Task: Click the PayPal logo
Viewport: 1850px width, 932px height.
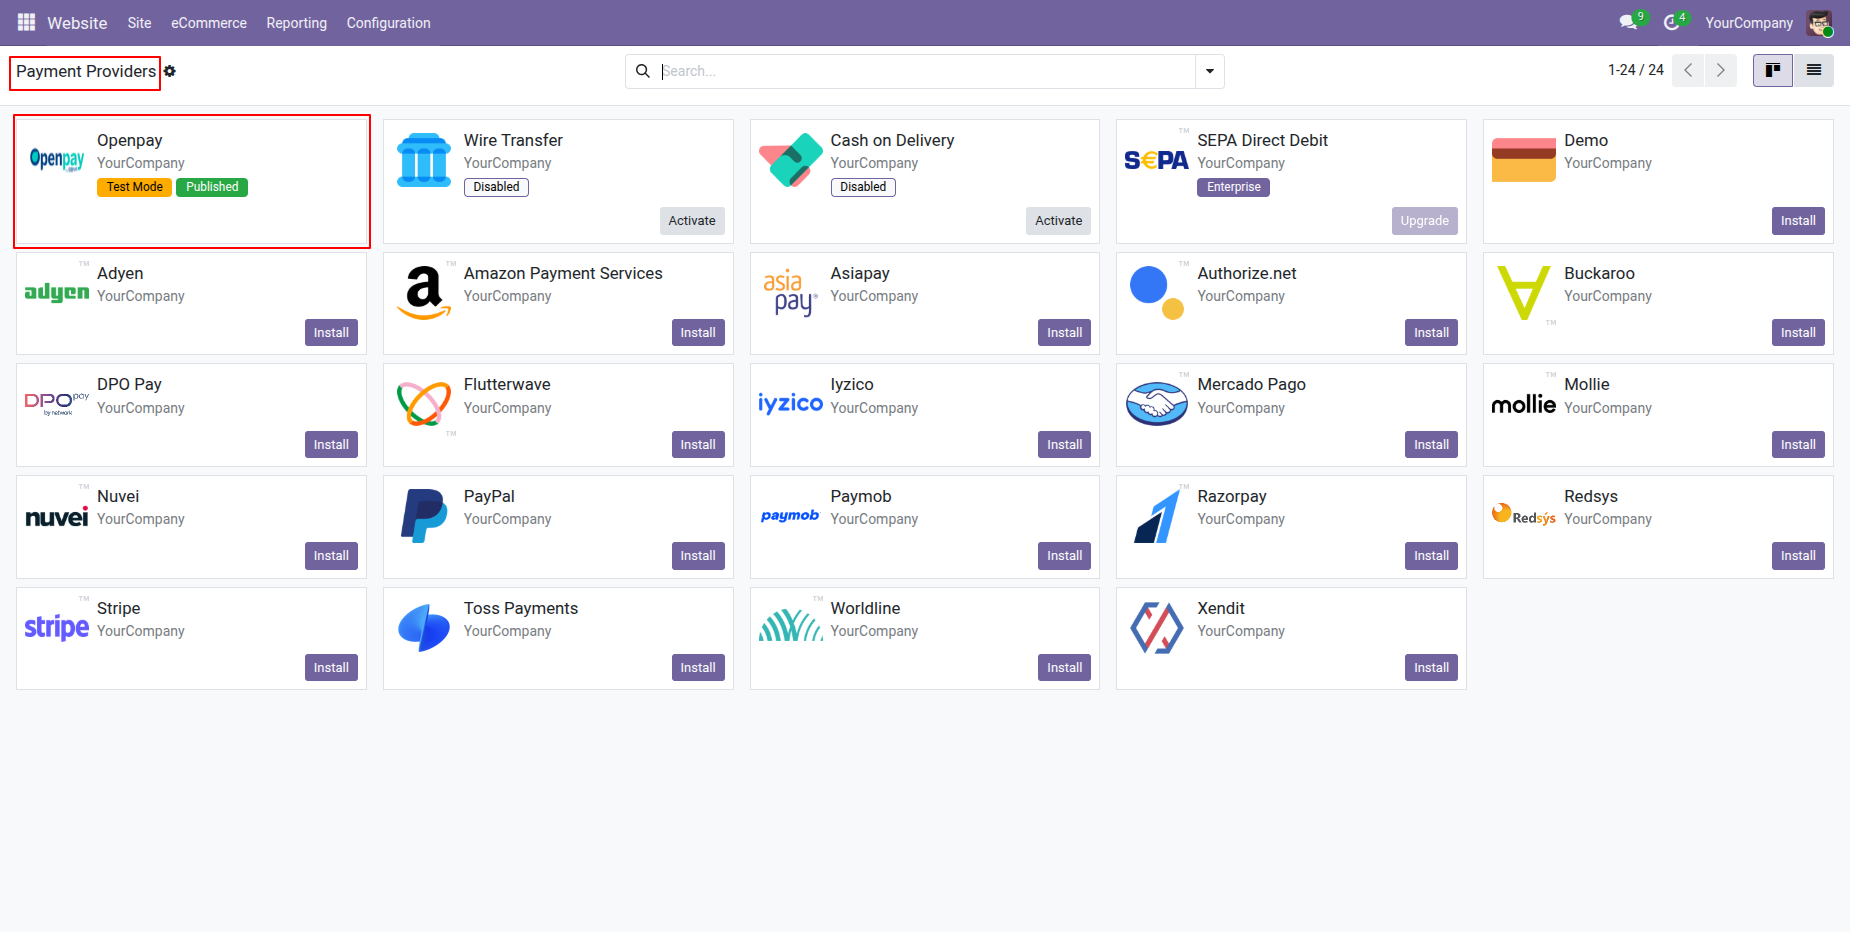Action: click(x=424, y=516)
